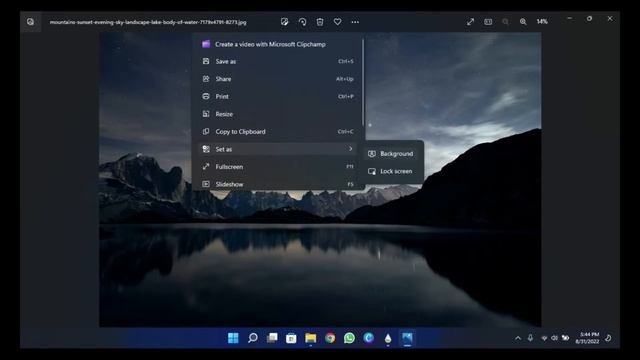
Task: Click the zoom out magnifier icon
Action: [x=505, y=22]
